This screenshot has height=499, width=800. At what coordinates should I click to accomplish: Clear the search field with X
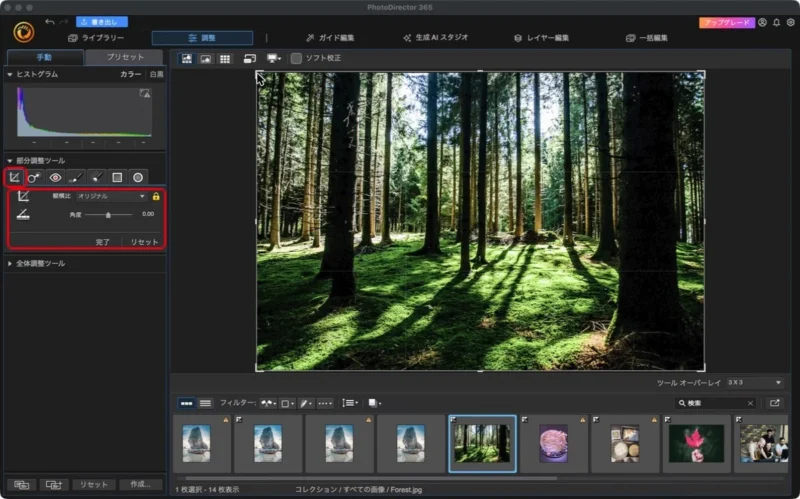(x=751, y=404)
